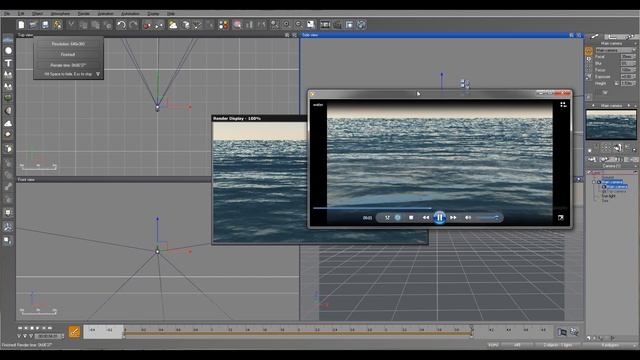Select Top camera in the layers tree
Viewport: 640px width, 360px height.
(x=617, y=191)
